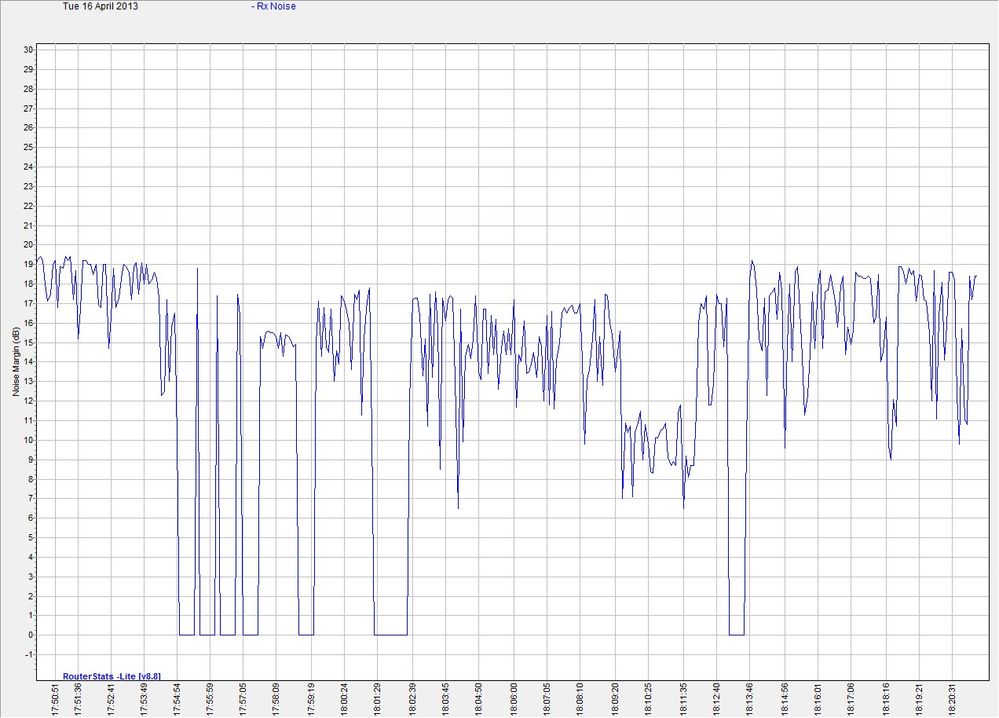Click the Rx Noise legend label

point(274,6)
